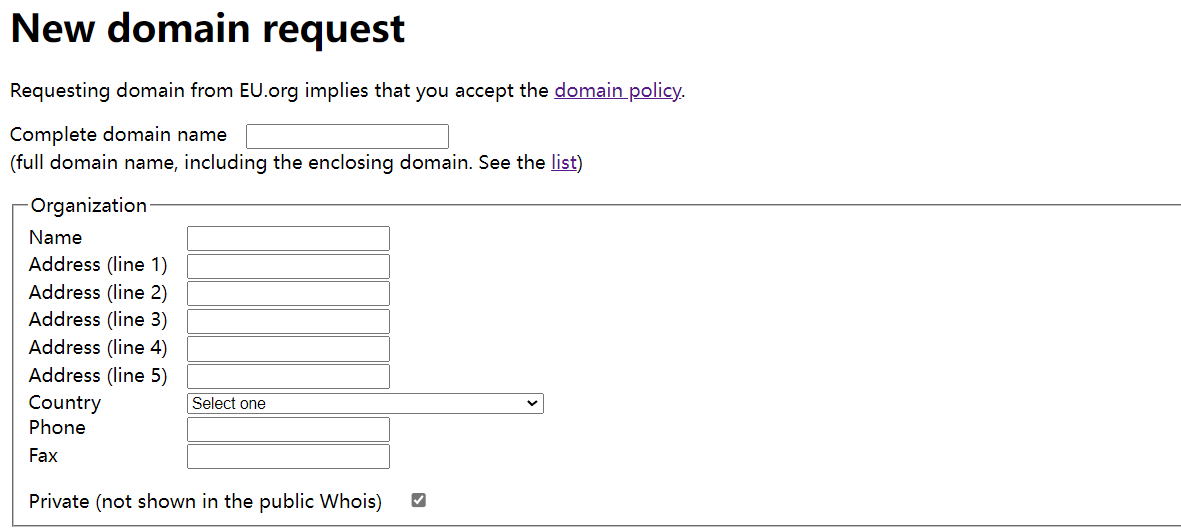The image size is (1181, 532).
Task: Focus the Address (line 4) field
Action: tap(288, 348)
